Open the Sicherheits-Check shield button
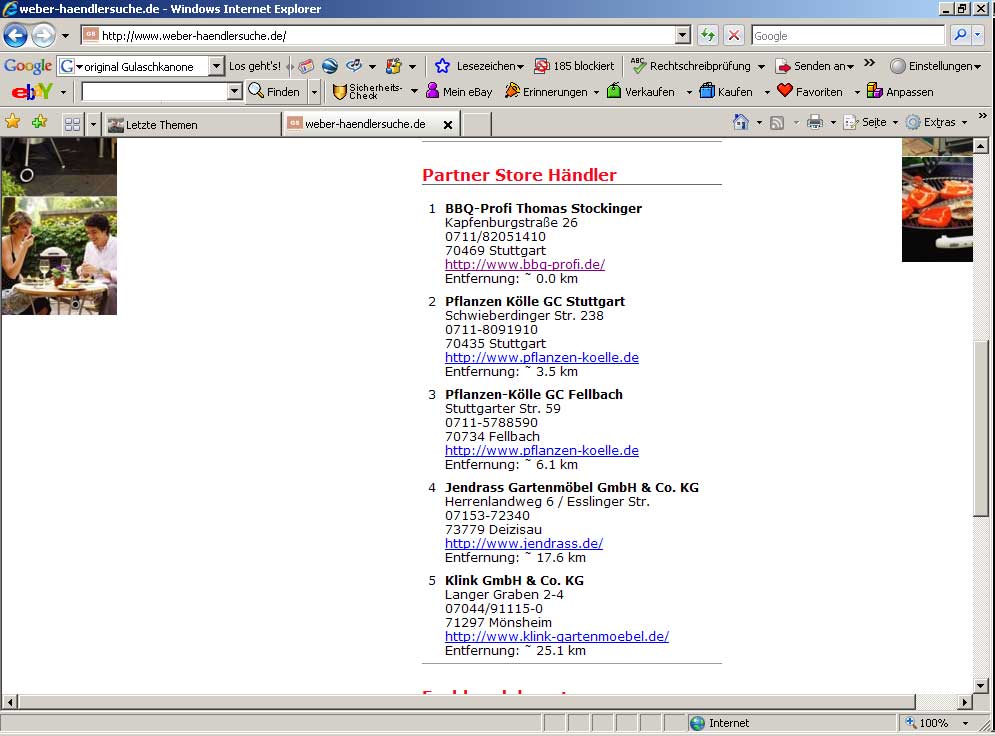This screenshot has width=995, height=736. tap(367, 92)
